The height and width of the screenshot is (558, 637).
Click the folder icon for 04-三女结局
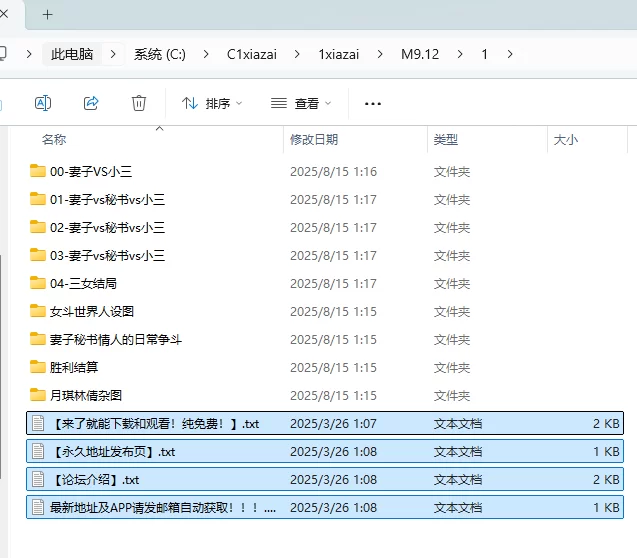pos(38,283)
